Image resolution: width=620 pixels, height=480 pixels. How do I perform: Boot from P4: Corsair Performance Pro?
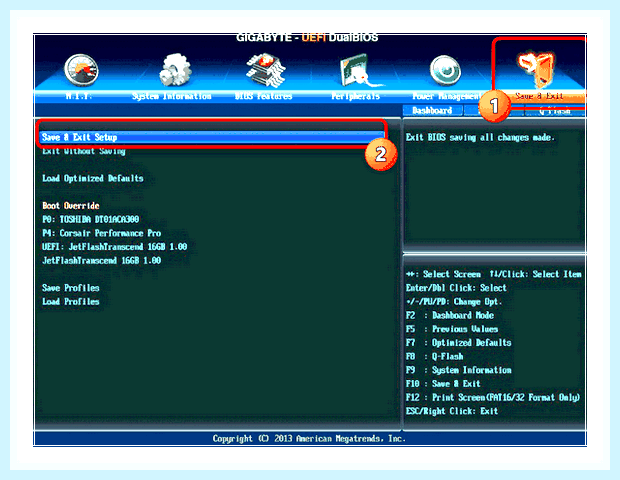[x=102, y=233]
